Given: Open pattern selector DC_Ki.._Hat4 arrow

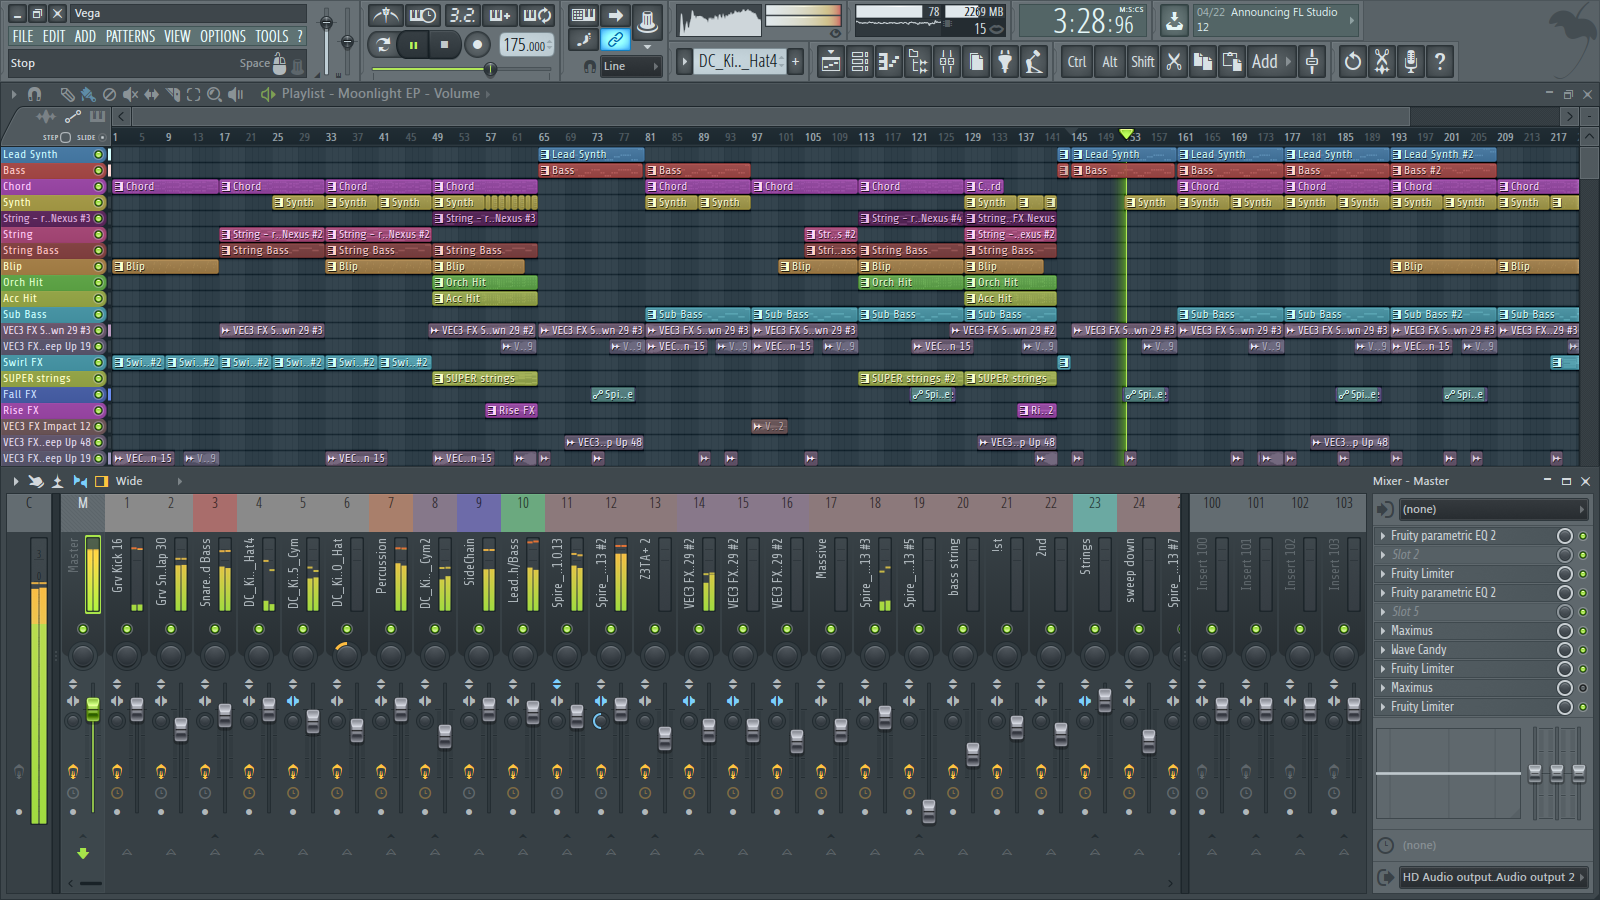Looking at the screenshot, I should point(685,62).
